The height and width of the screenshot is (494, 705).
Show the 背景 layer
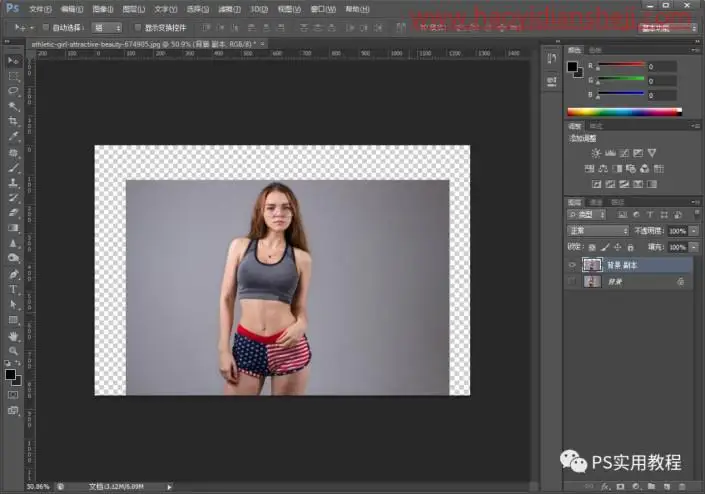click(x=572, y=281)
